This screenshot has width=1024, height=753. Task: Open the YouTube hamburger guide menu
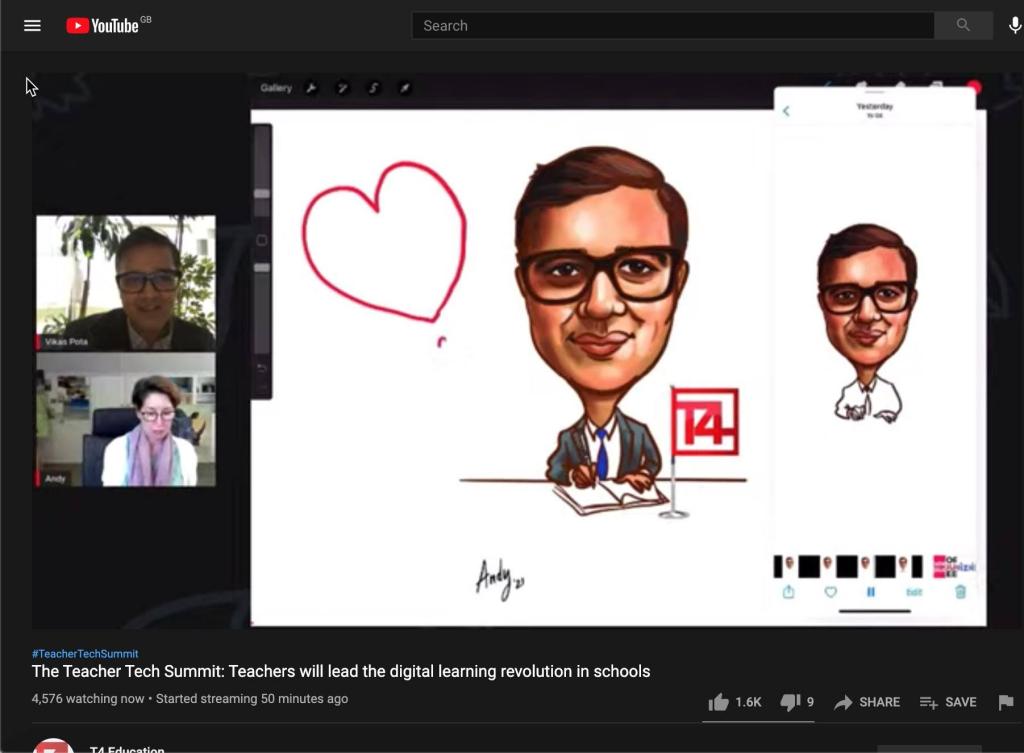pyautogui.click(x=32, y=26)
